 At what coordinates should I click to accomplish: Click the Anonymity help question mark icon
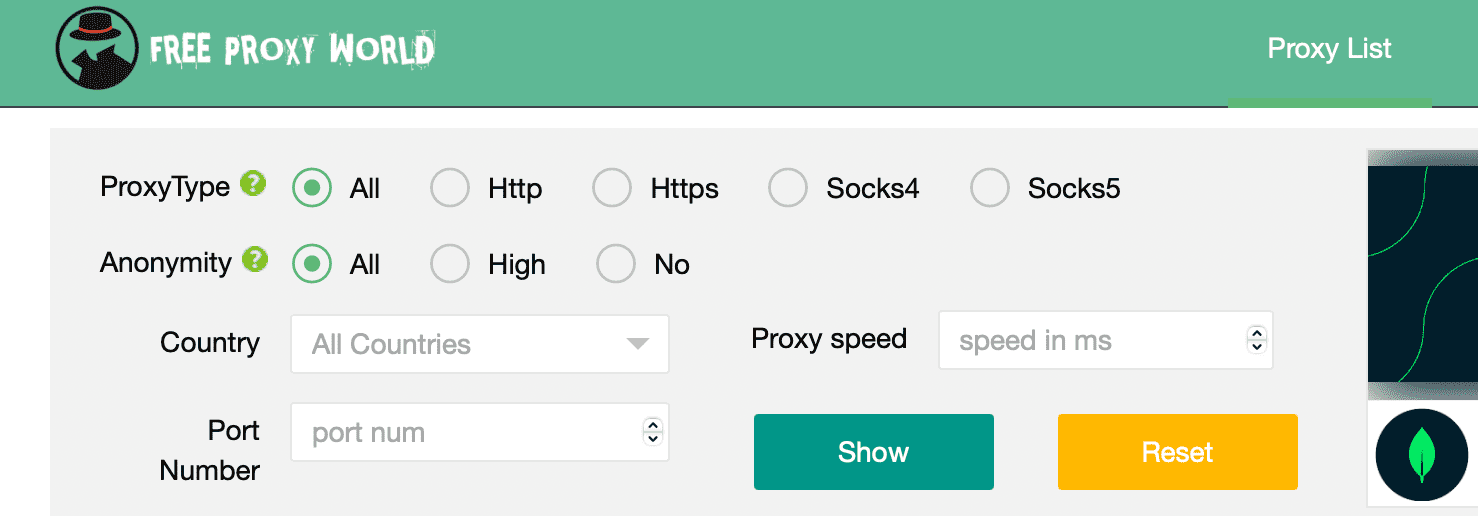(256, 260)
